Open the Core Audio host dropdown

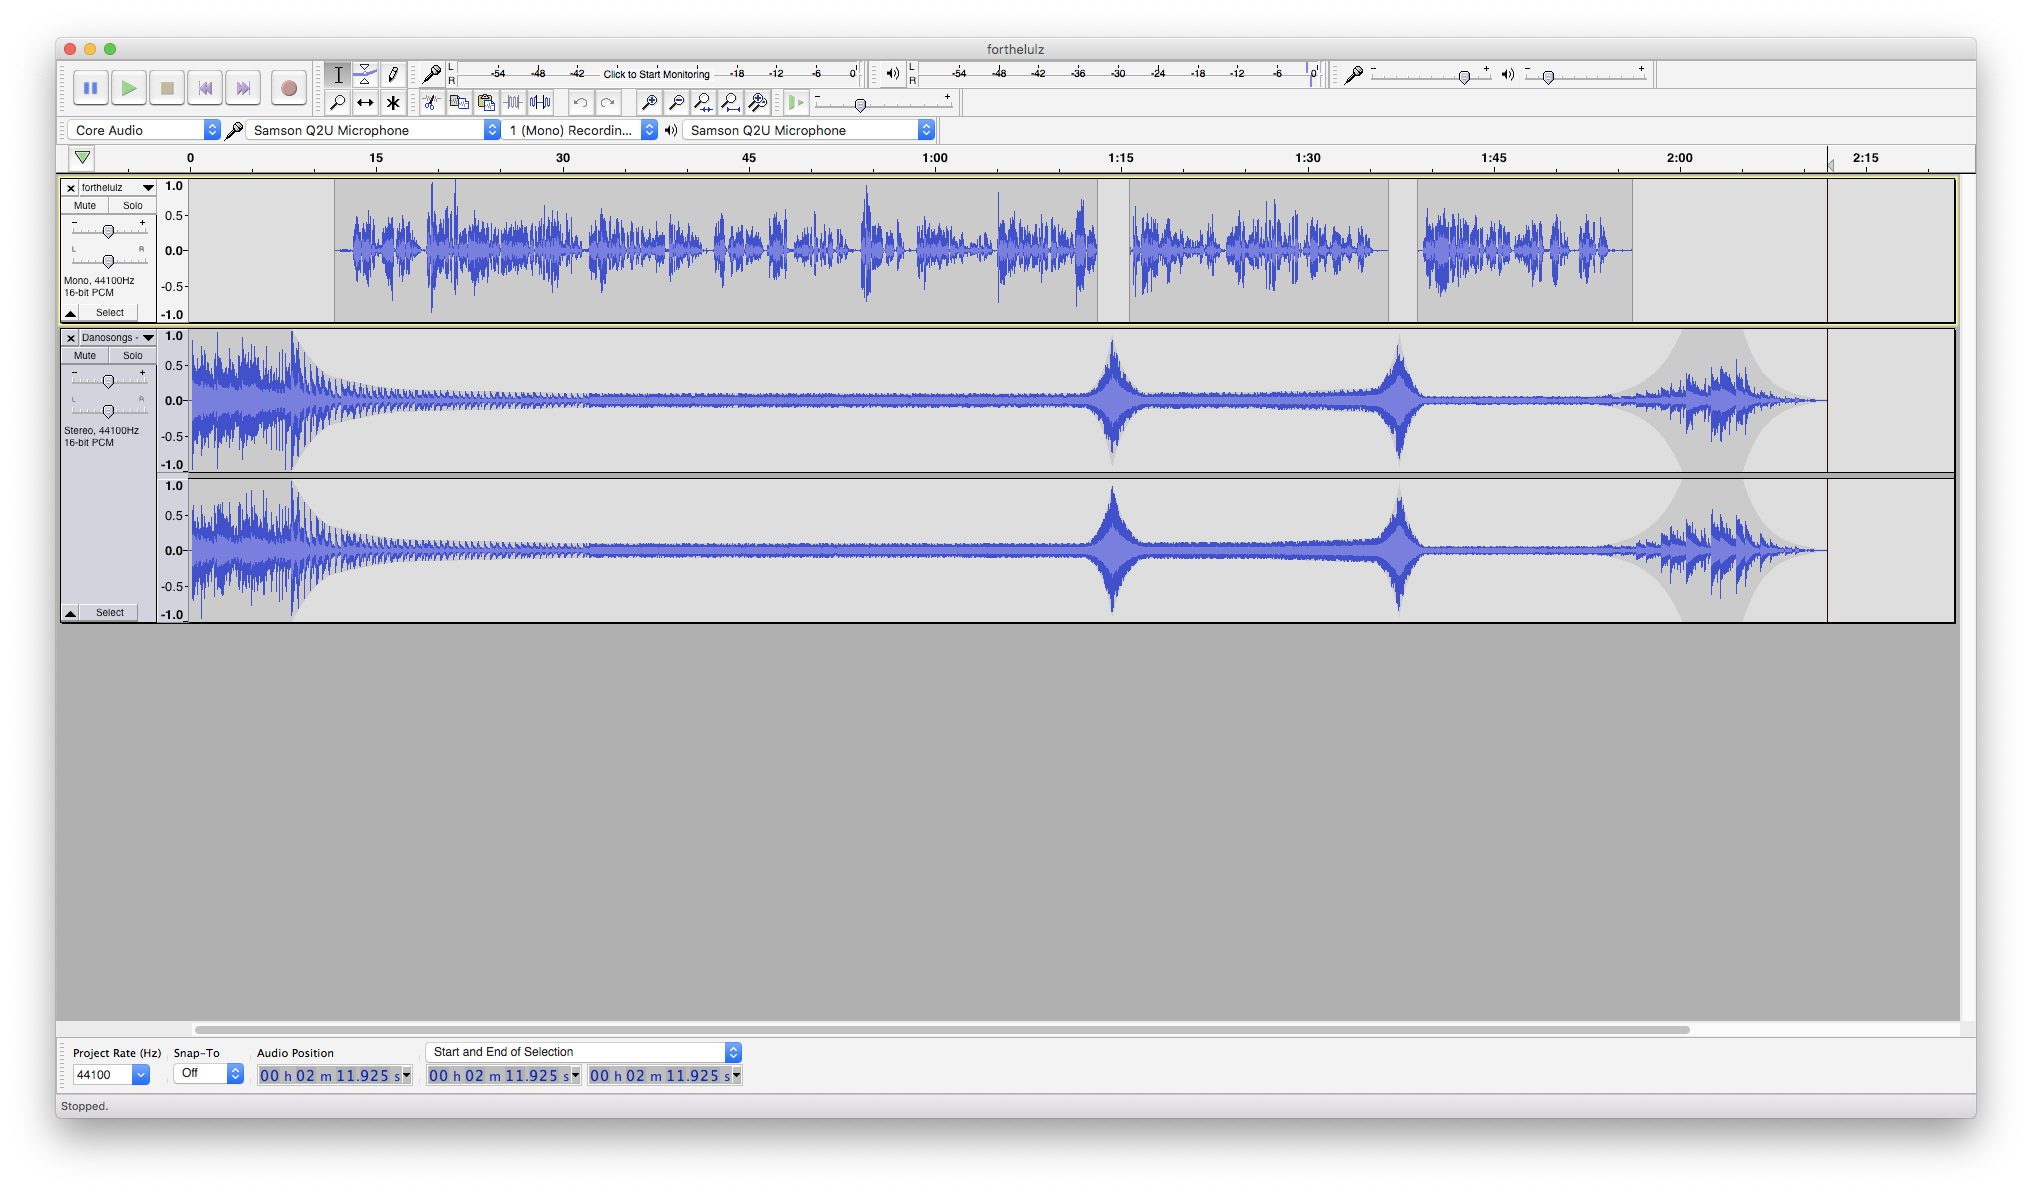143,130
